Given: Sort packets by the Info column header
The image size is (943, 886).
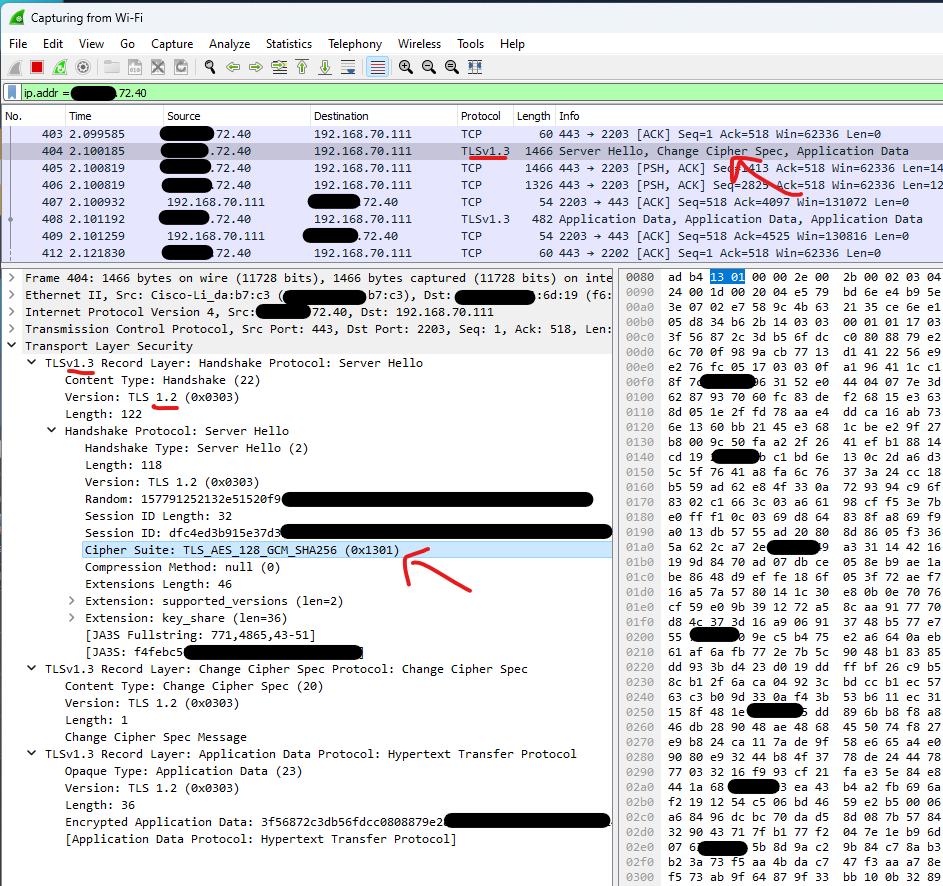Looking at the screenshot, I should 749,116.
